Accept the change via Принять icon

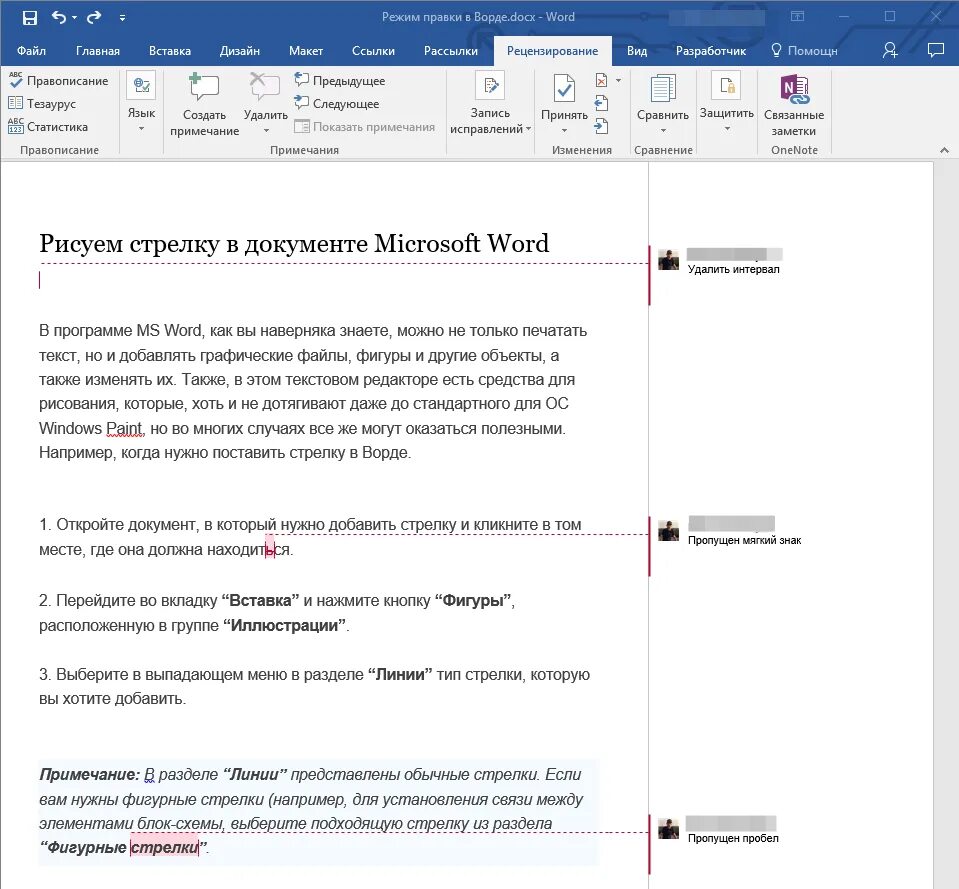tap(563, 90)
